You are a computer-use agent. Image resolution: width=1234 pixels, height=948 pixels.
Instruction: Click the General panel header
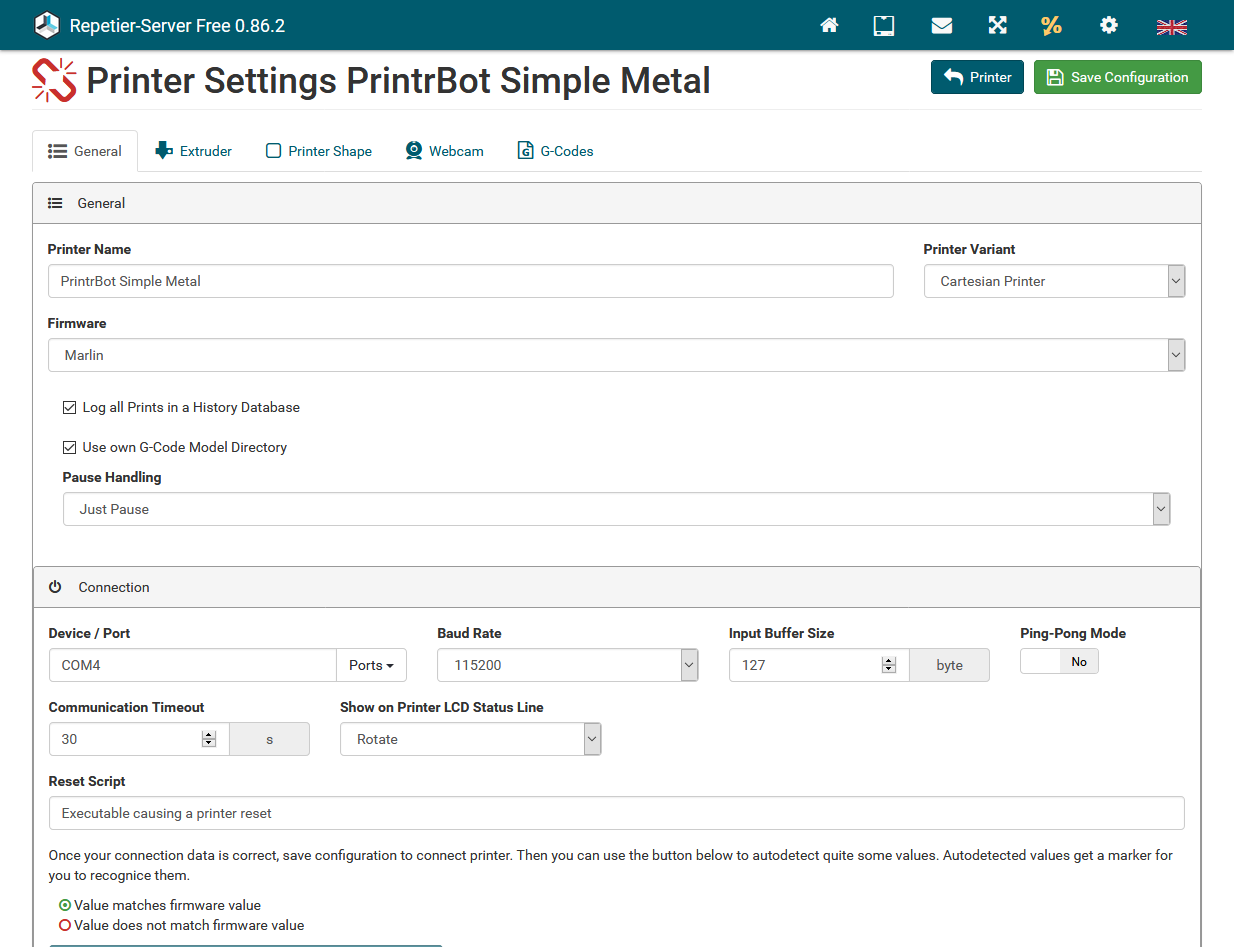click(x=617, y=203)
